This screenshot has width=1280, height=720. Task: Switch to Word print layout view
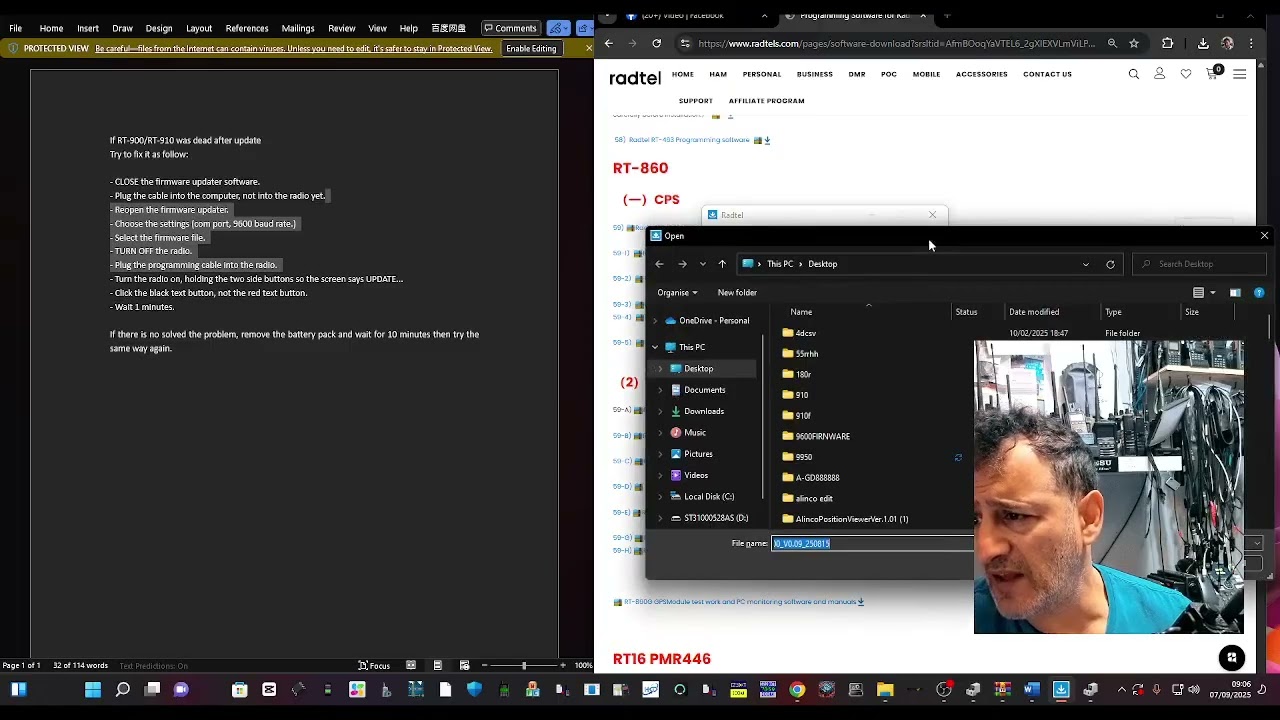coord(437,665)
